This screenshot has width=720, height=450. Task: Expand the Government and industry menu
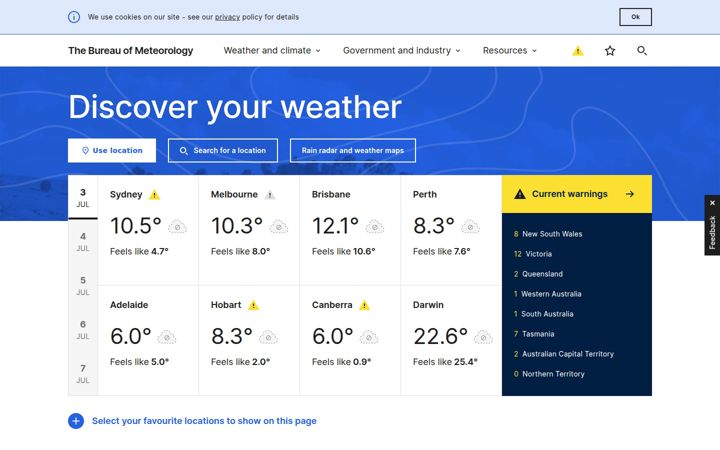tap(402, 51)
